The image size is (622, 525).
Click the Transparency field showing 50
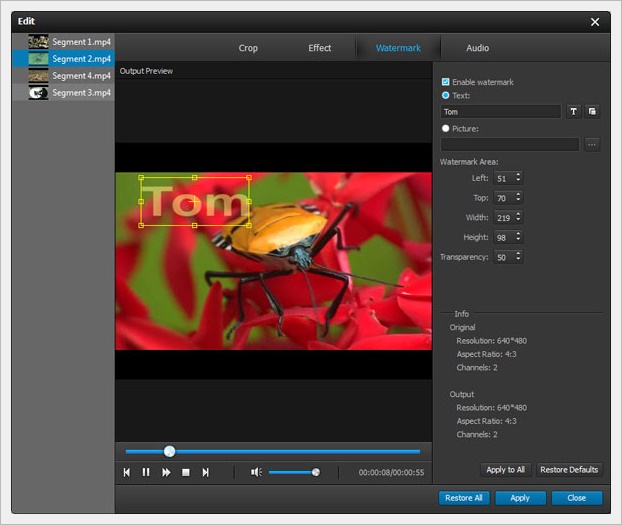tap(504, 257)
